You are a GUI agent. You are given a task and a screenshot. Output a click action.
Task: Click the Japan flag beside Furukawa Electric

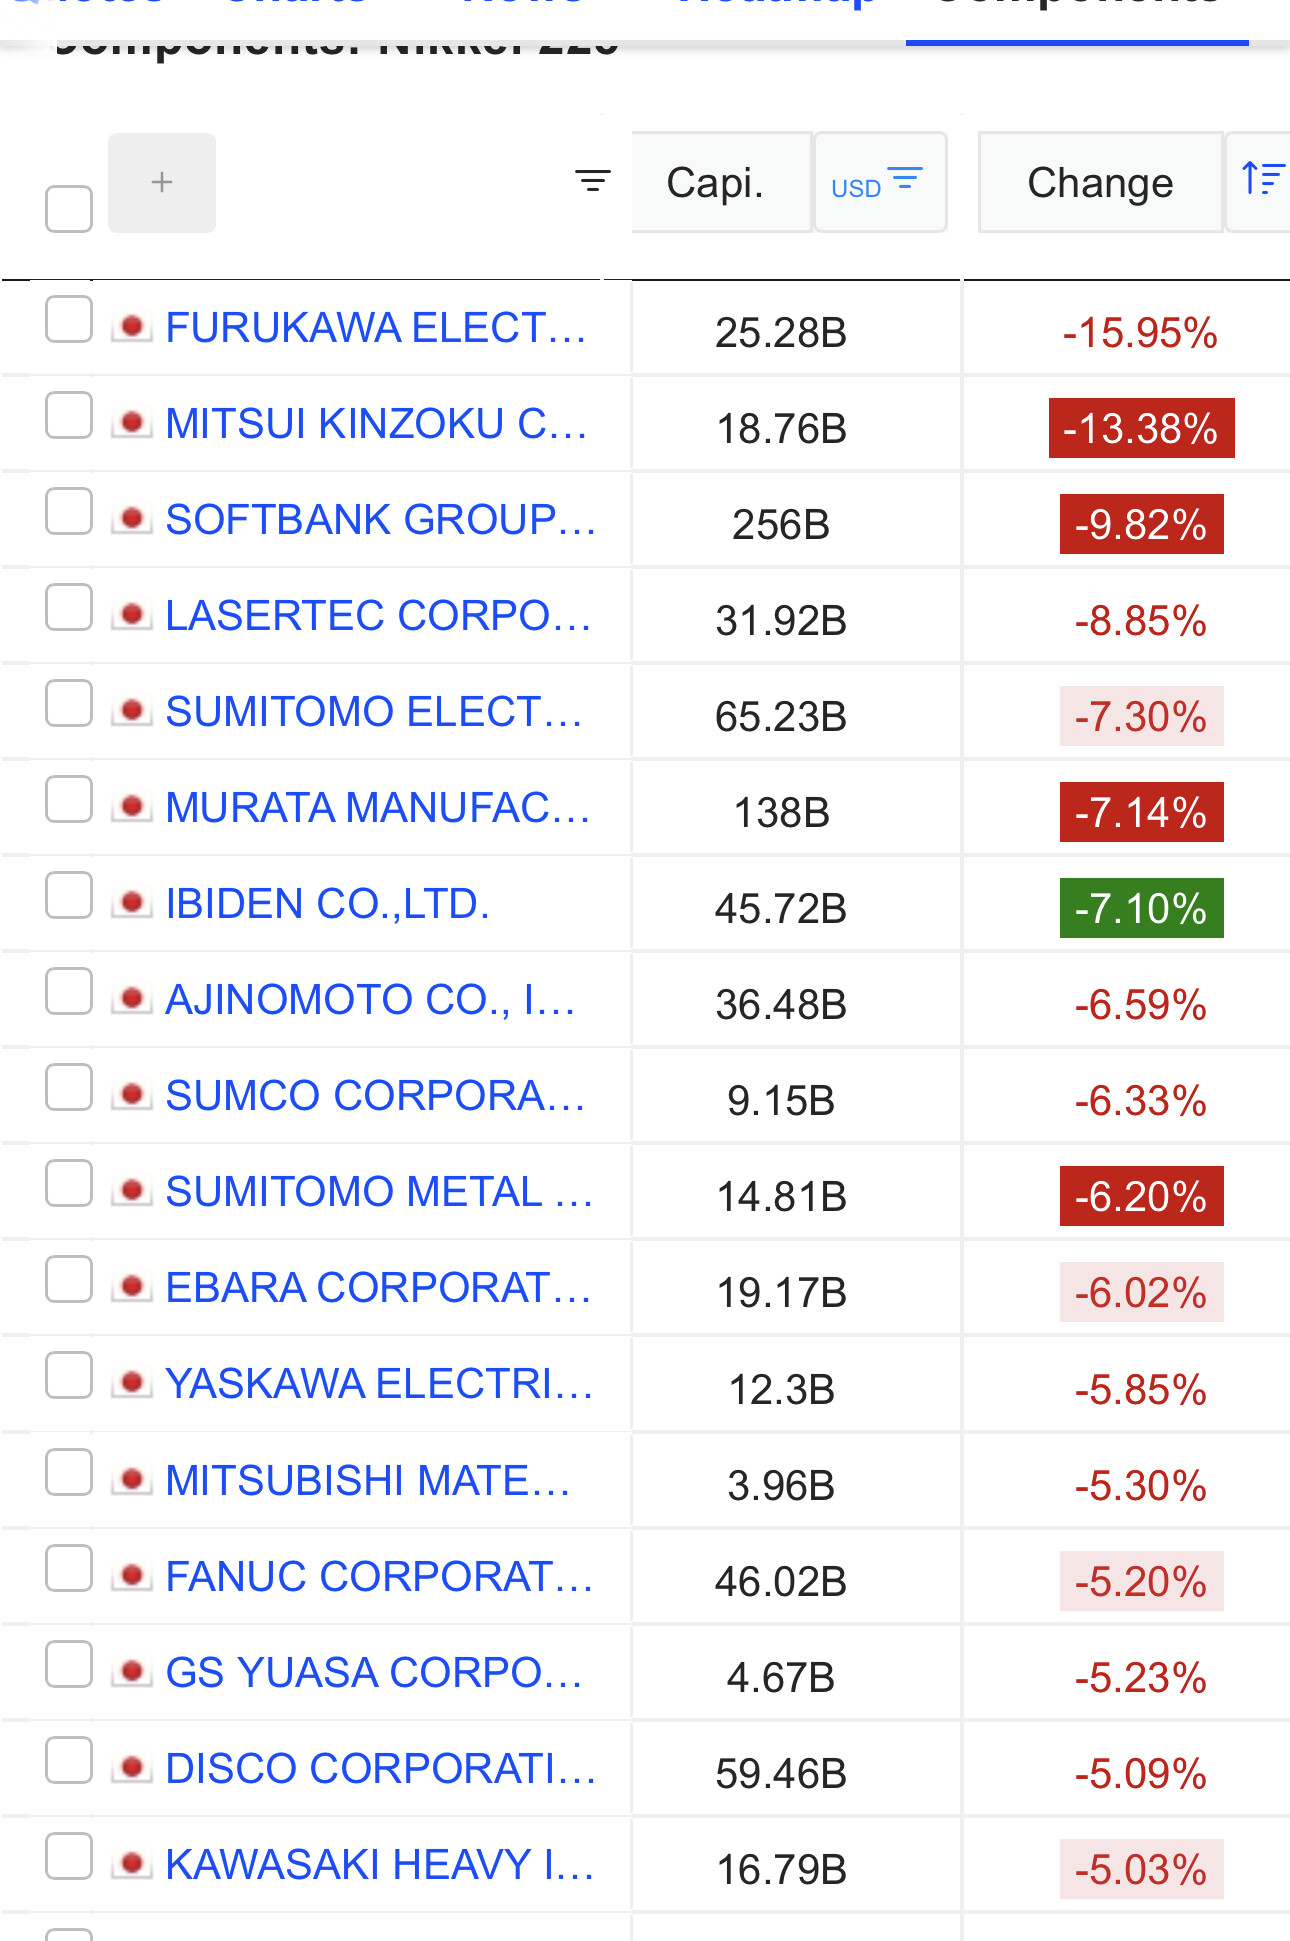pyautogui.click(x=131, y=327)
